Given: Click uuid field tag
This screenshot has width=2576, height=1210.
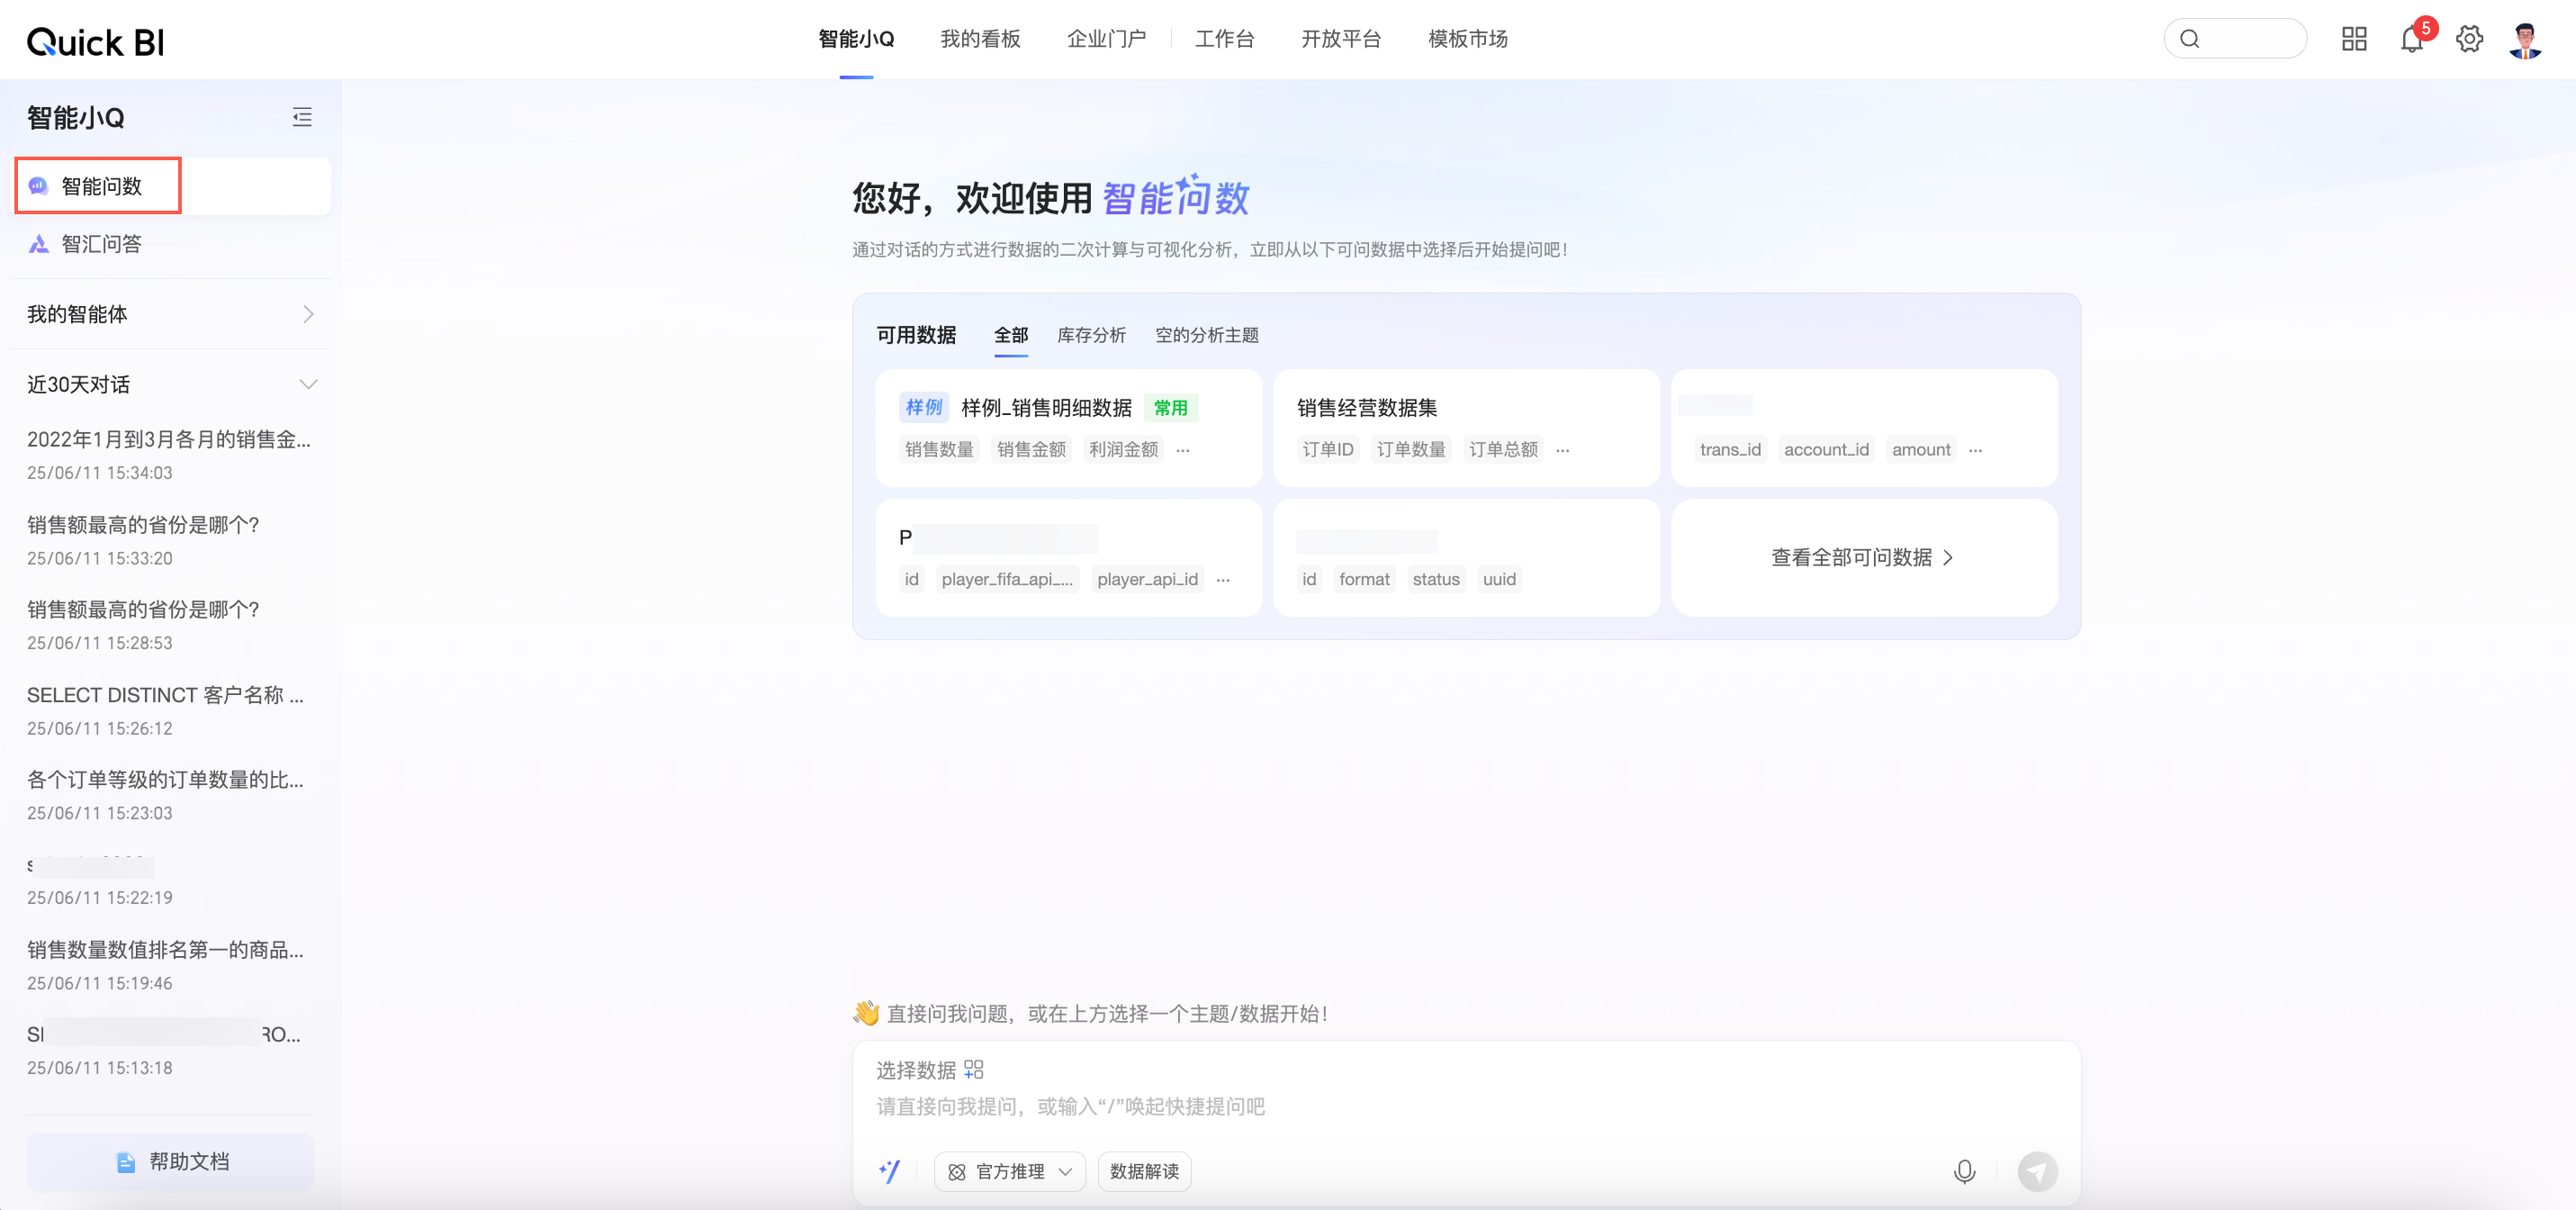Looking at the screenshot, I should click(1499, 580).
